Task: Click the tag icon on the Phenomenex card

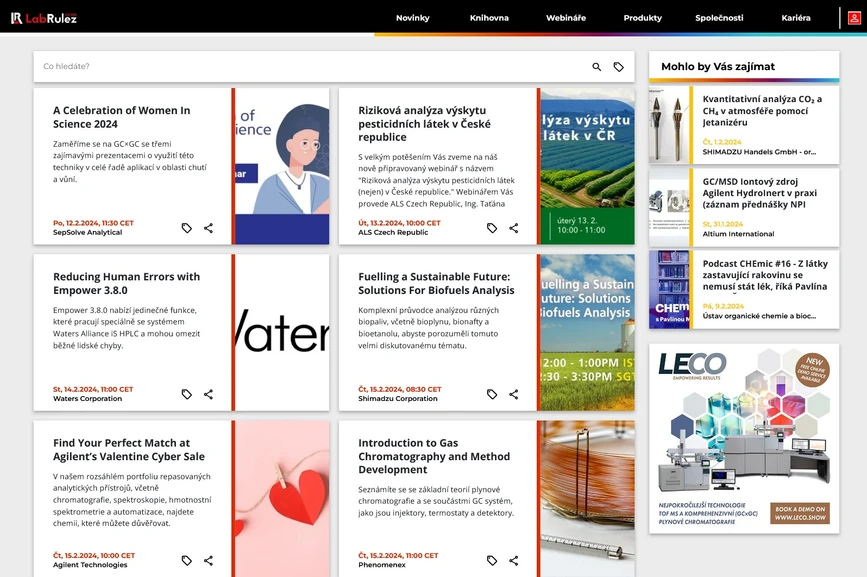Action: pos(490,560)
